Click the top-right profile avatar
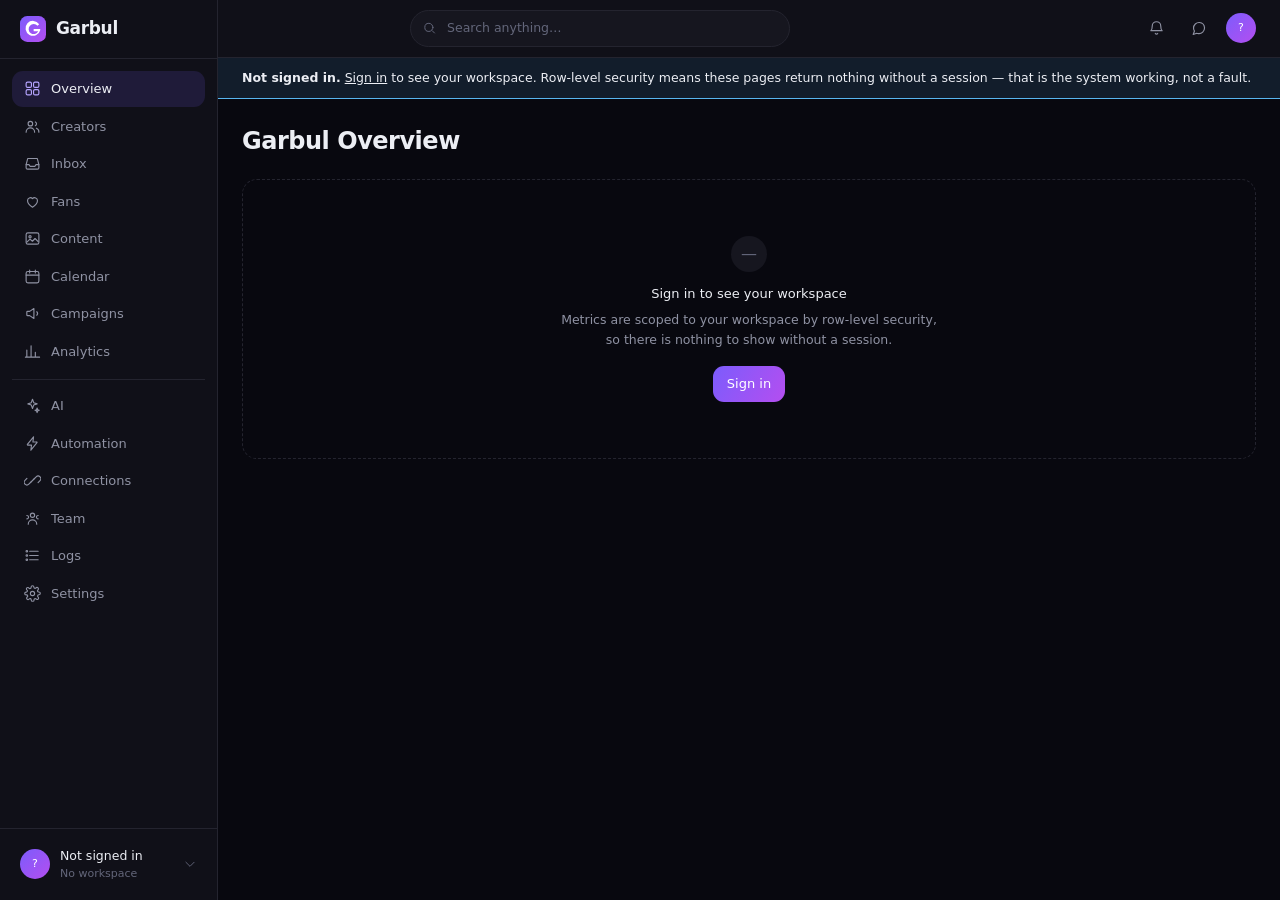Screen dimensions: 1280x900 (x=1241, y=28)
